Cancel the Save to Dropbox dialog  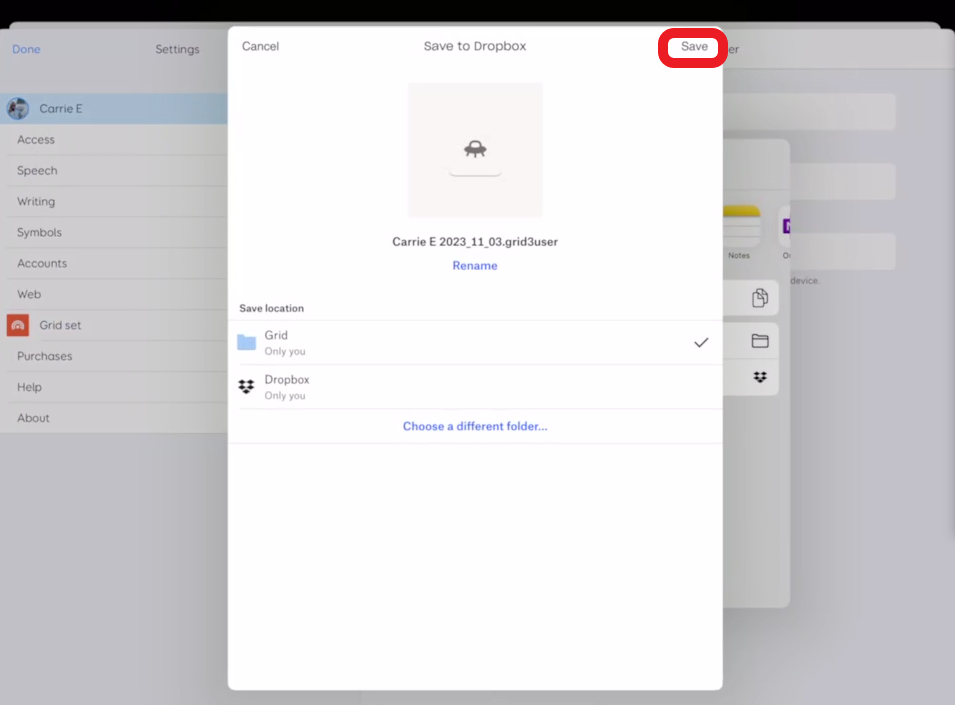260,46
